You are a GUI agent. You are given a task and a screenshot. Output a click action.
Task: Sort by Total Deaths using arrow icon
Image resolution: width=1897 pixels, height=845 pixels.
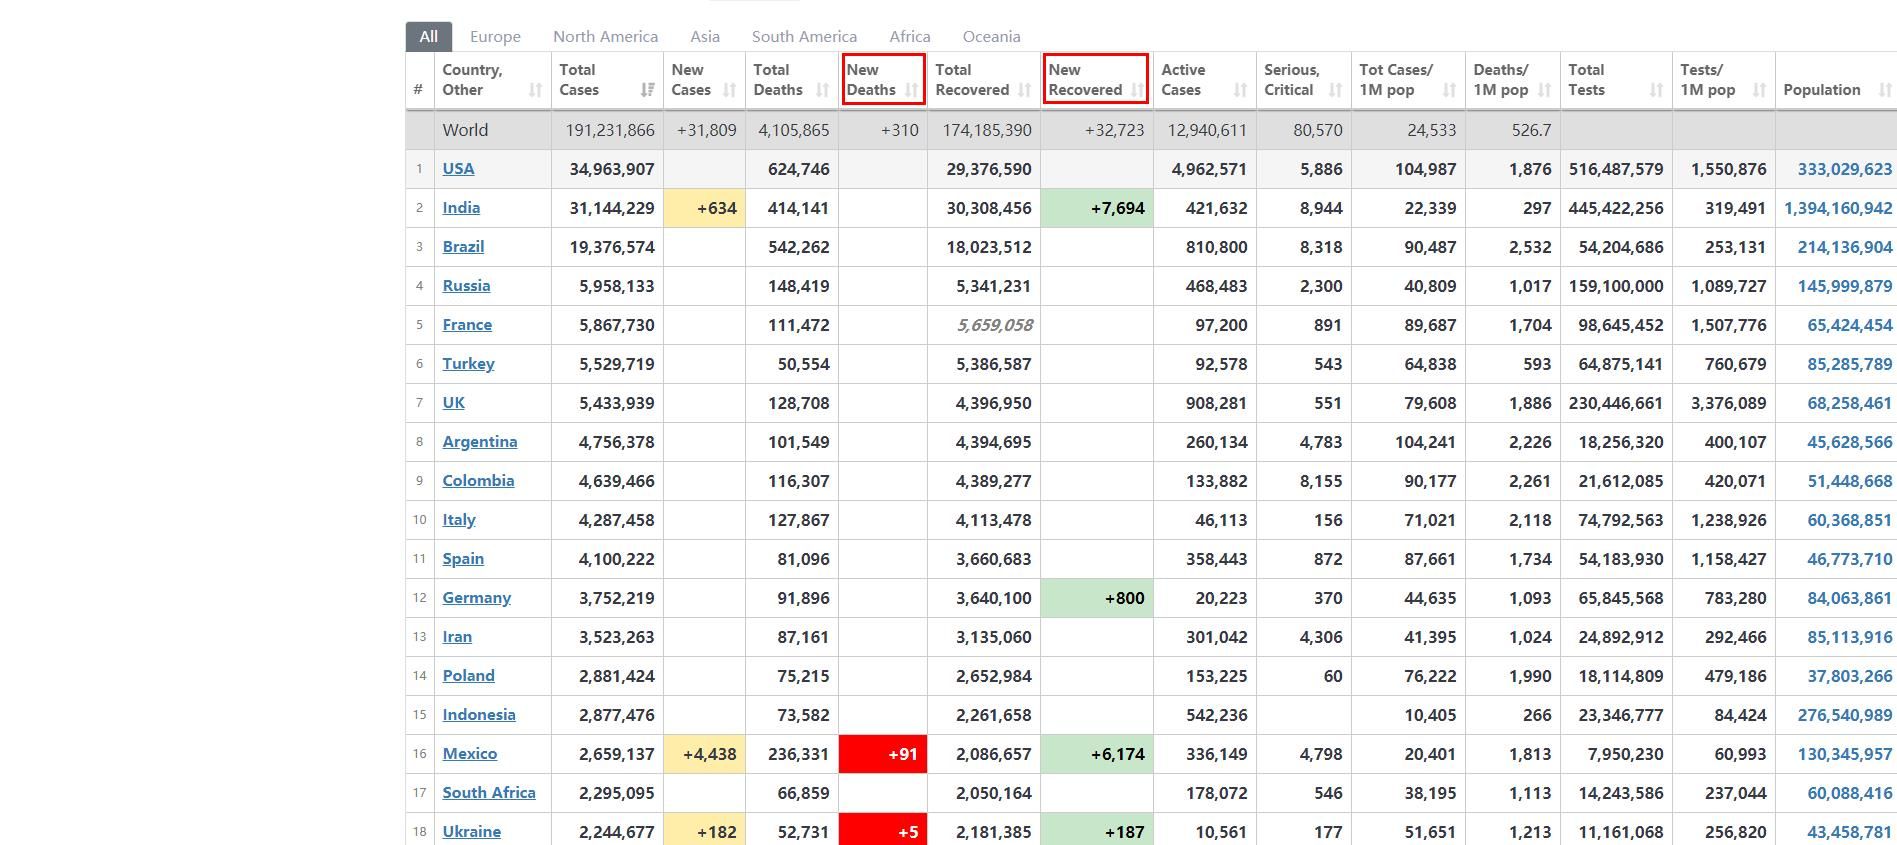point(822,90)
